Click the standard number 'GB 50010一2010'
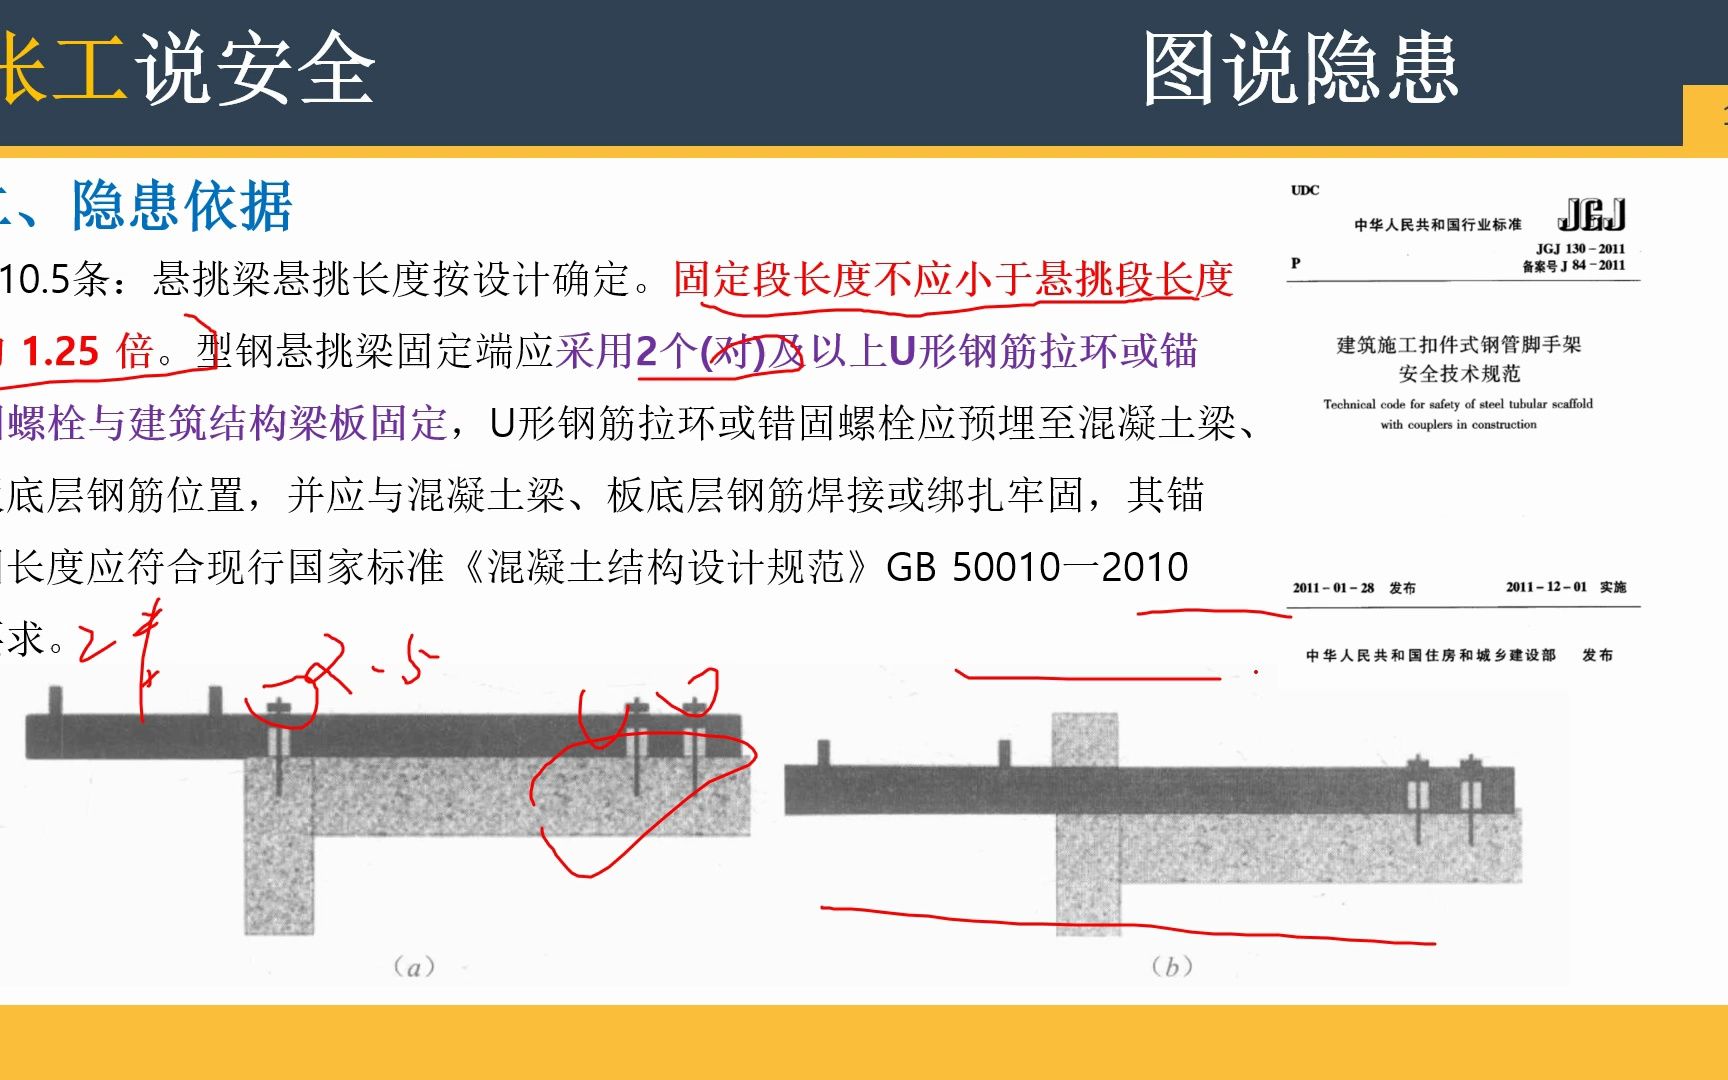The height and width of the screenshot is (1080, 1728). (1037, 567)
